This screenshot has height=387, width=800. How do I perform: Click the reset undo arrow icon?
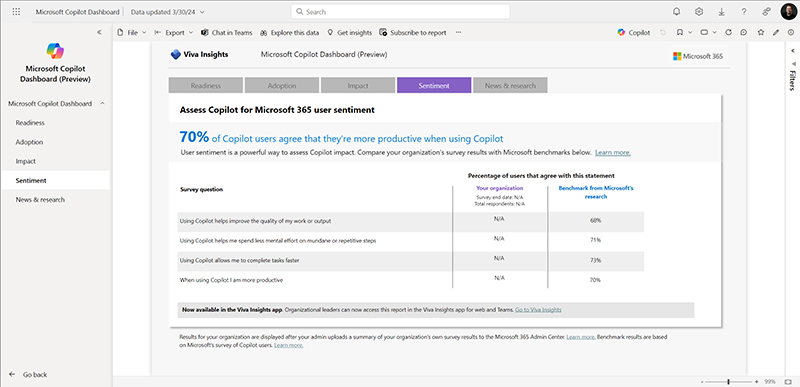pyautogui.click(x=663, y=32)
